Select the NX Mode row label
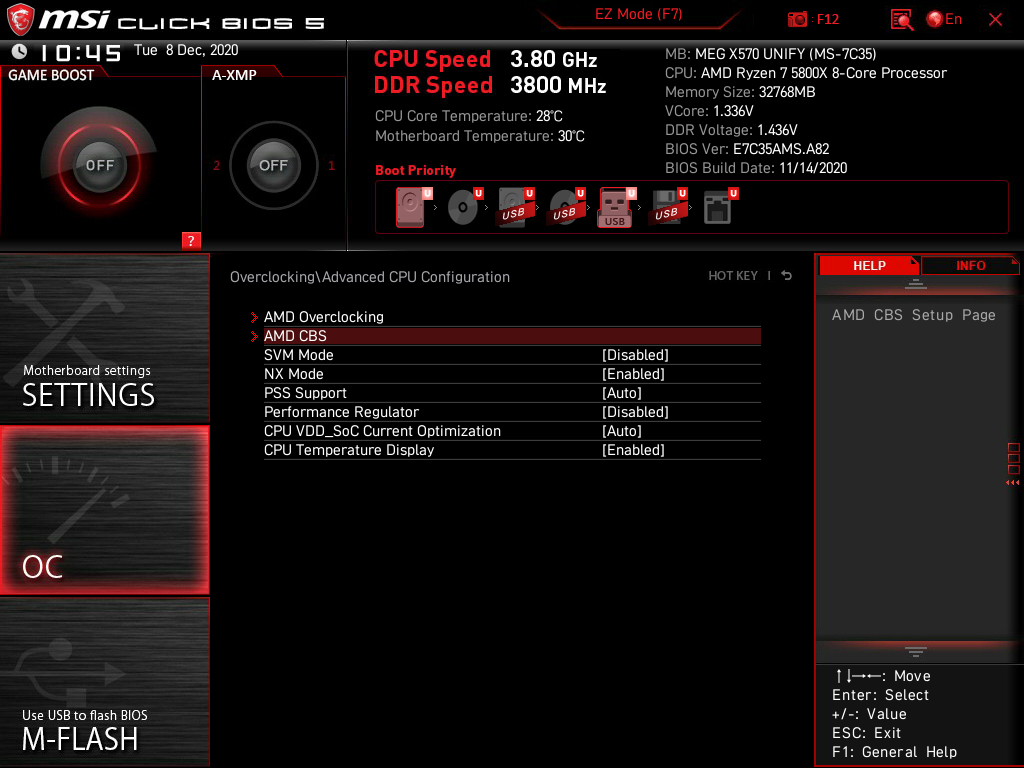 tap(293, 374)
